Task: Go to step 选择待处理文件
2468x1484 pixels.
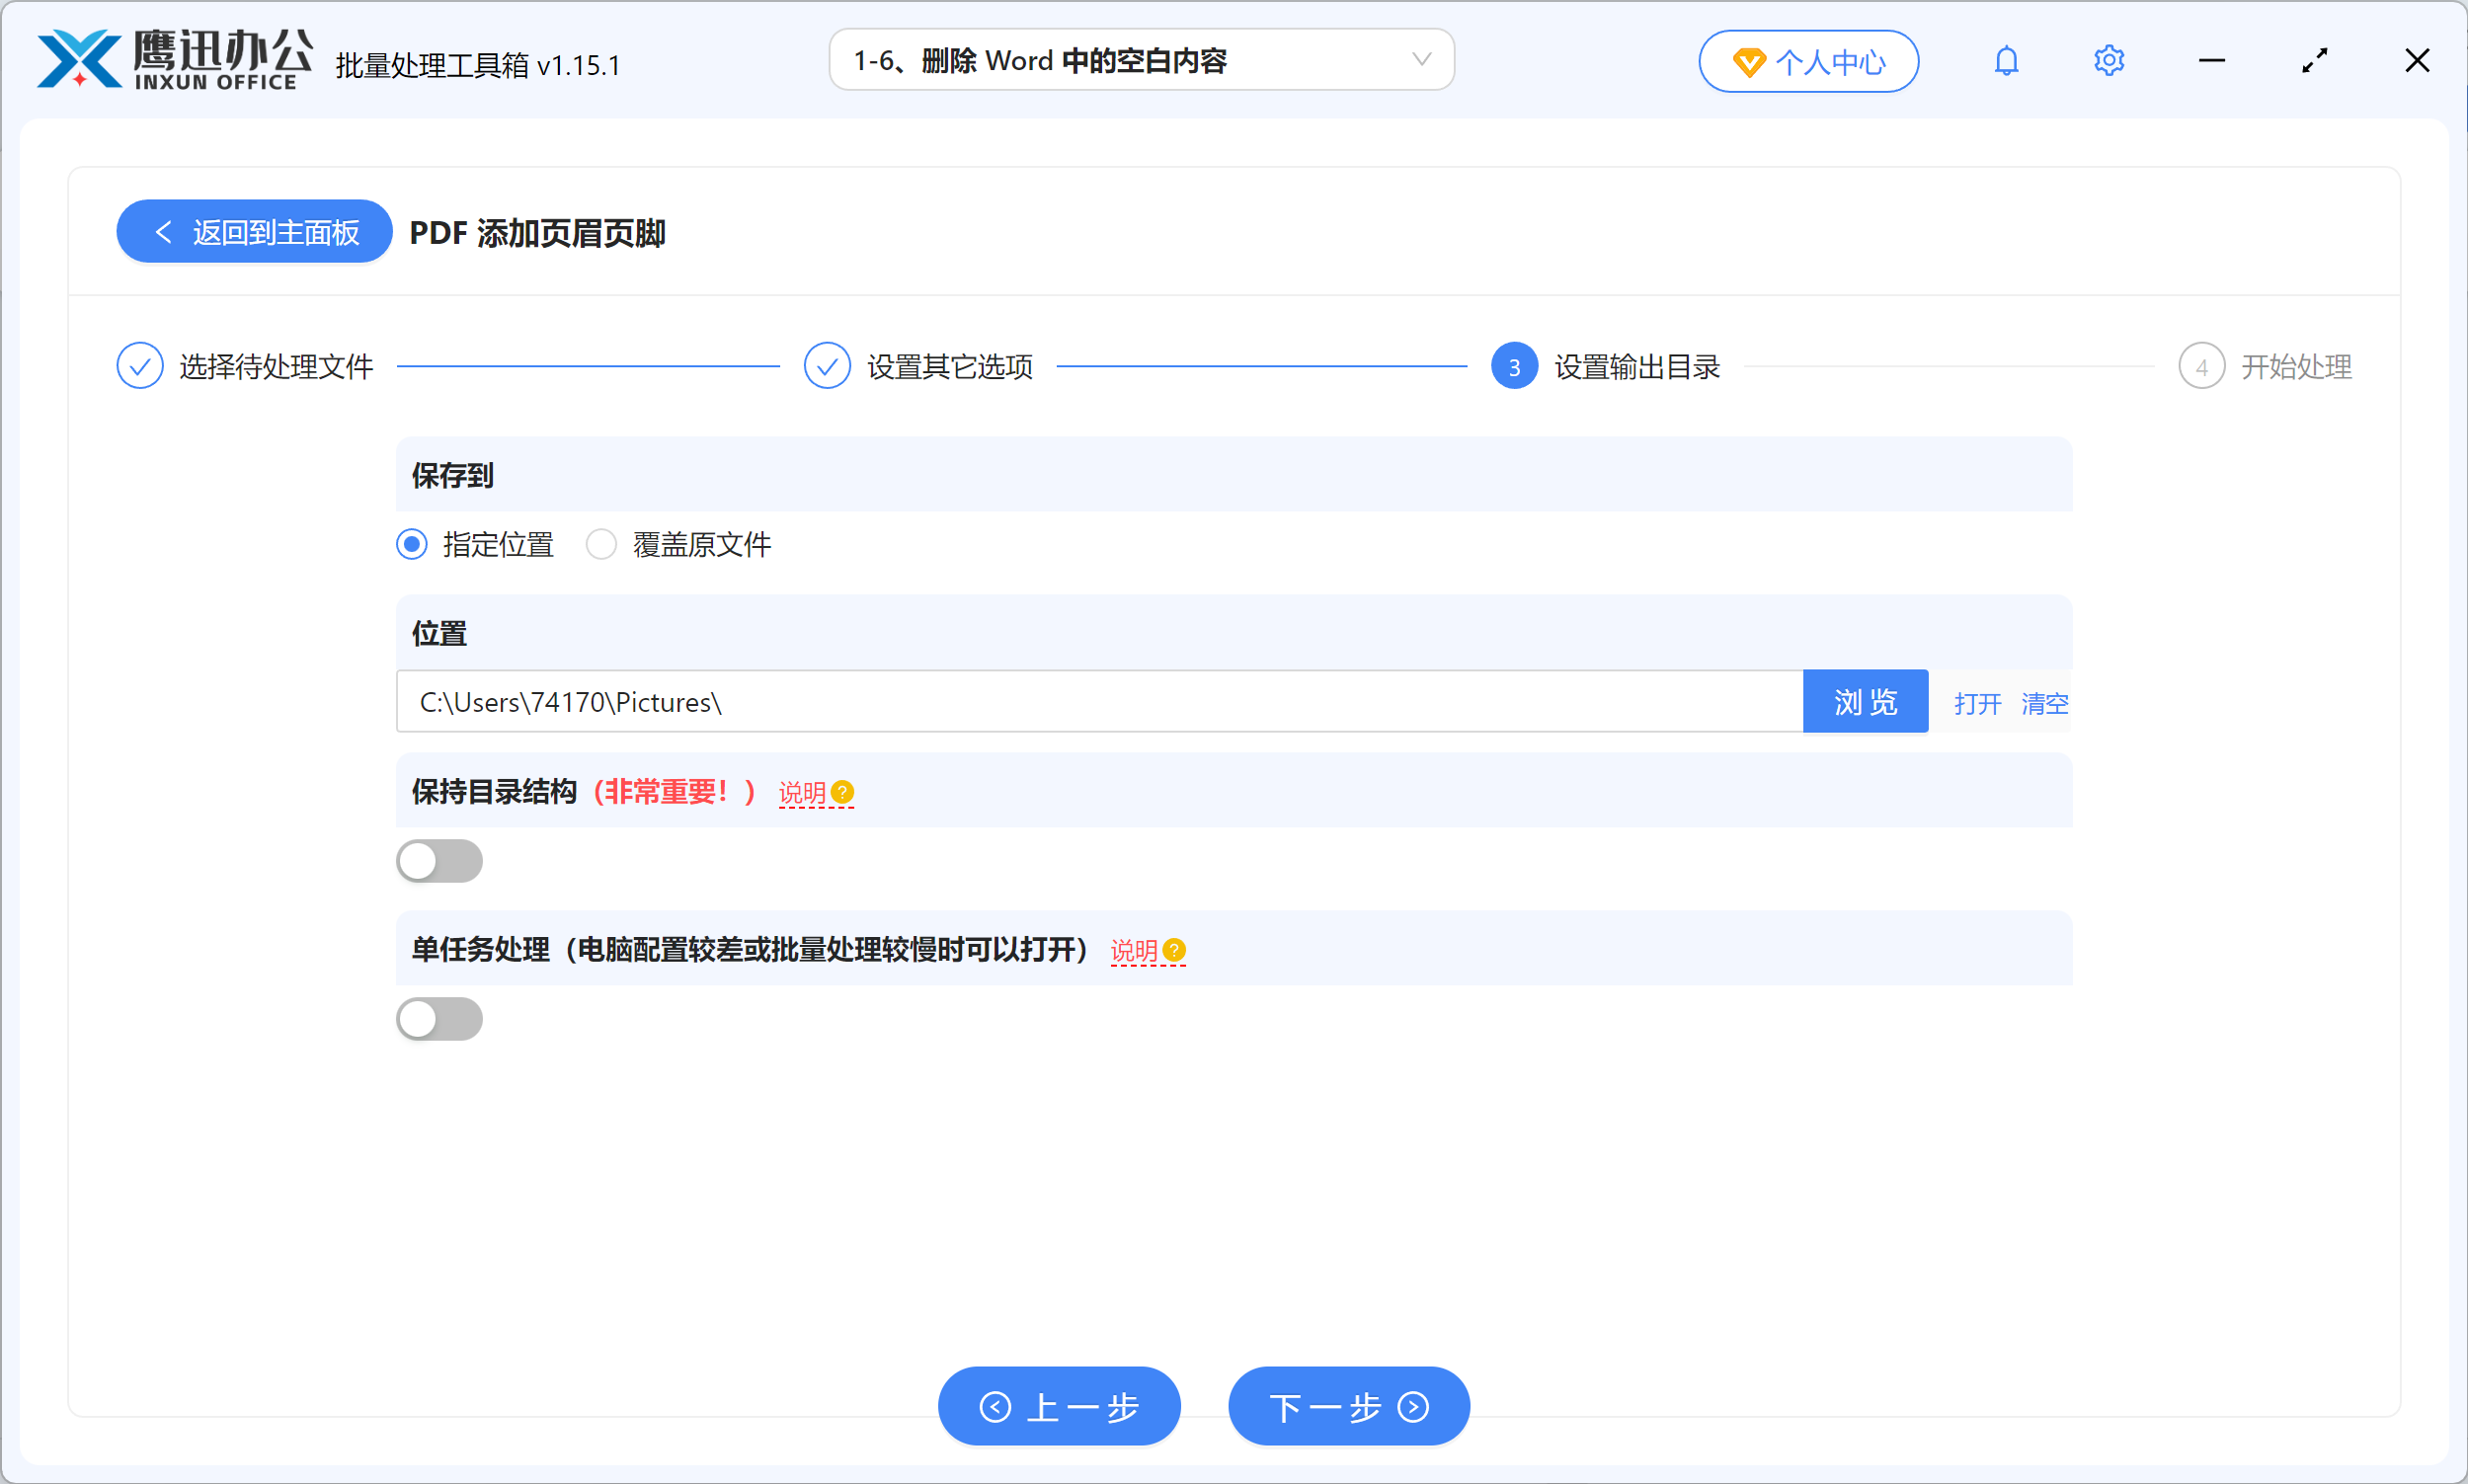Action: (245, 366)
